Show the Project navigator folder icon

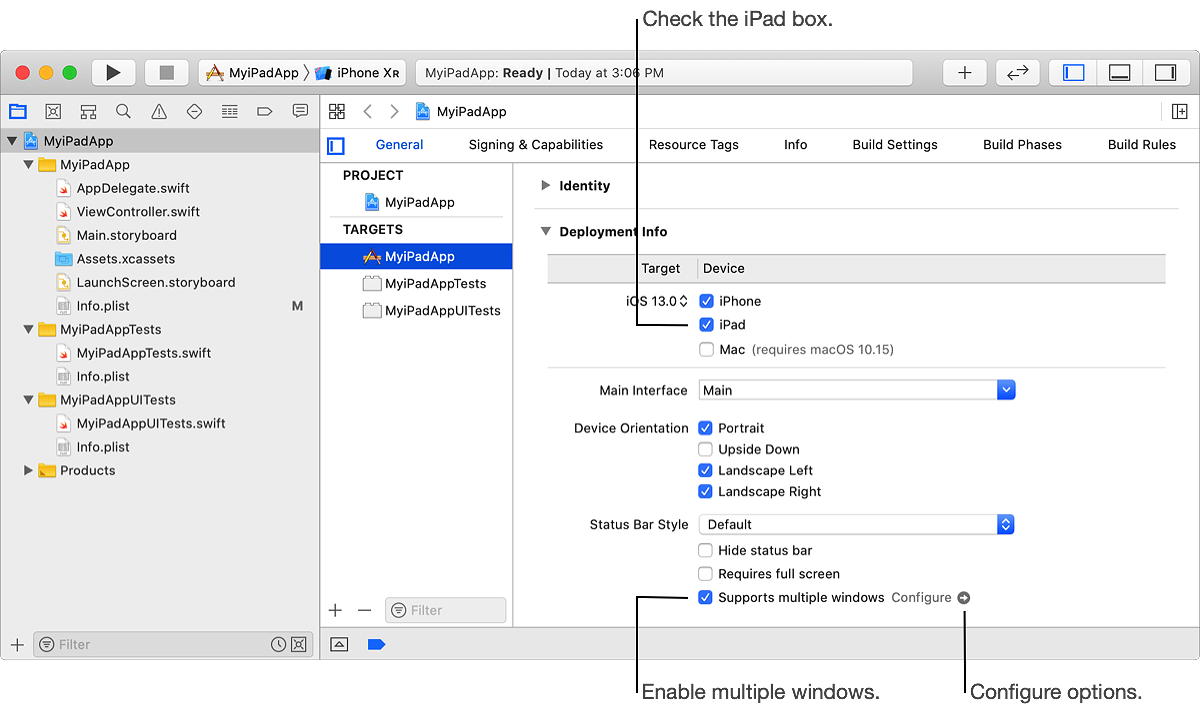click(17, 111)
